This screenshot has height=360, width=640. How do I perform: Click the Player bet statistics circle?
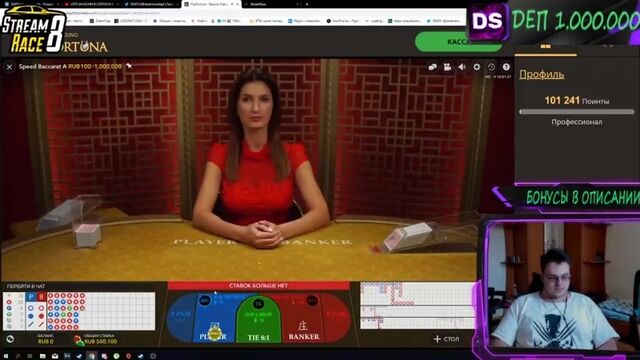204,301
